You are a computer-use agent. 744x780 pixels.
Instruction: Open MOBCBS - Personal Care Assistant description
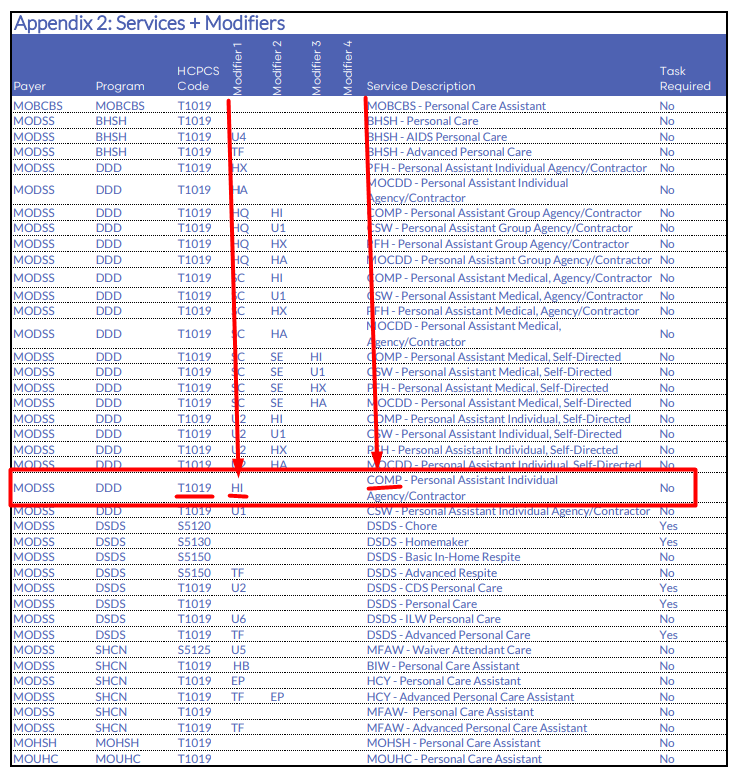point(456,106)
